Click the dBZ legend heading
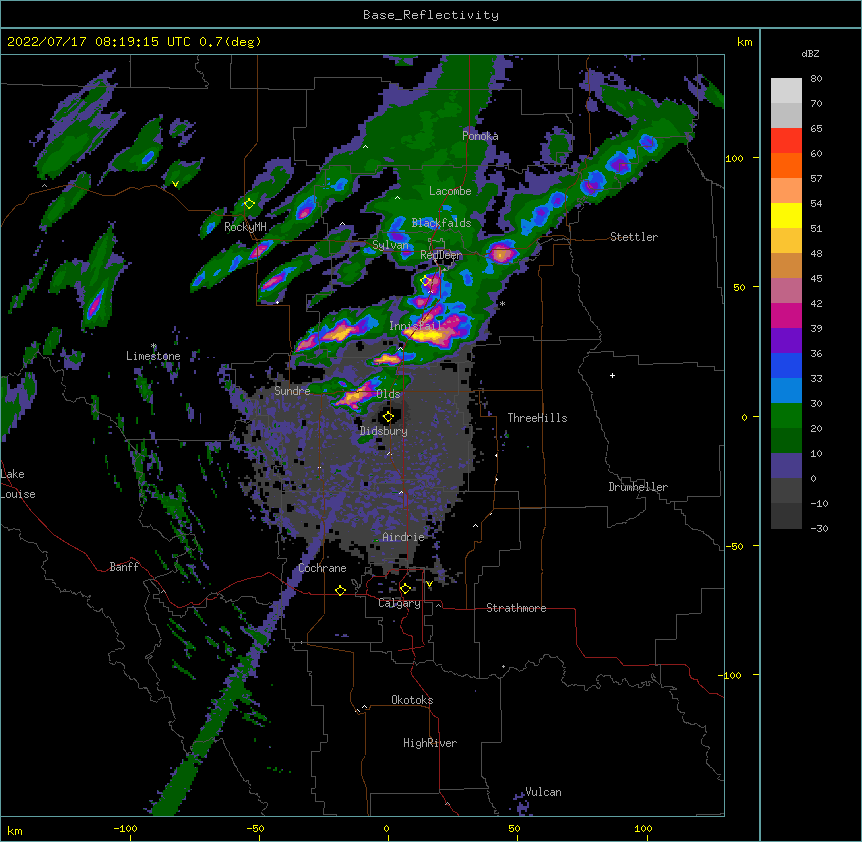The height and width of the screenshot is (842, 862). point(810,53)
